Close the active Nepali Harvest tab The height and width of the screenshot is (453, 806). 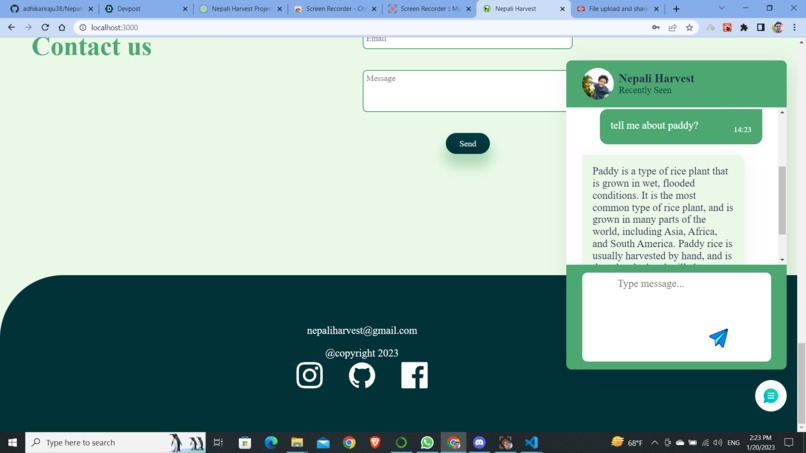562,9
